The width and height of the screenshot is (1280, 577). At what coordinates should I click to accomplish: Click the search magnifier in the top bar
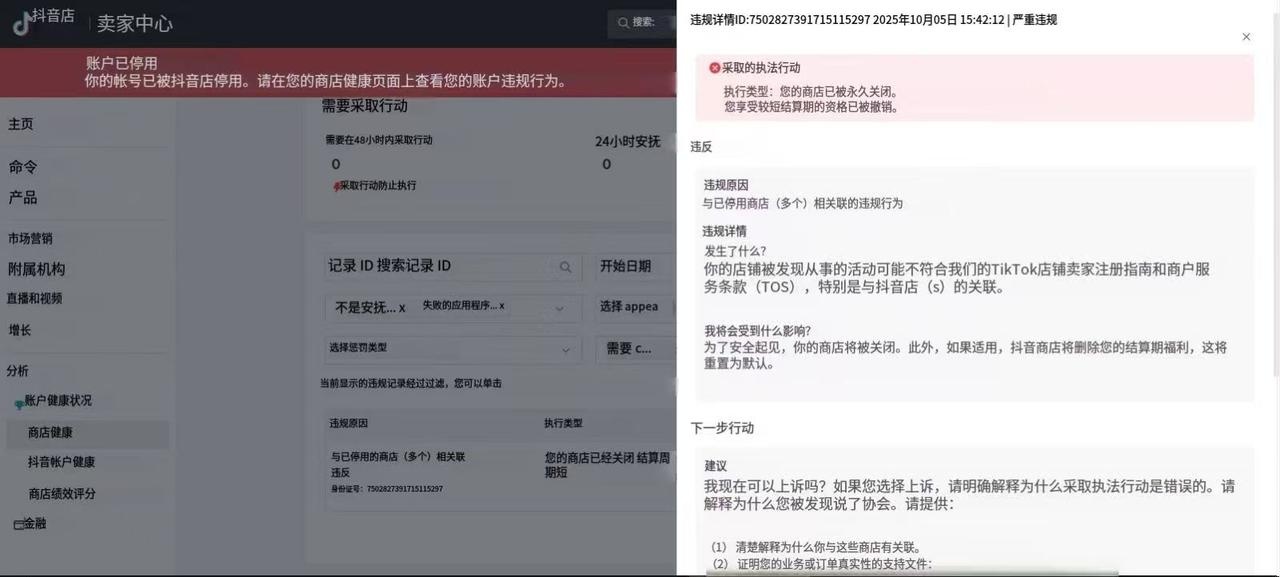coord(624,22)
